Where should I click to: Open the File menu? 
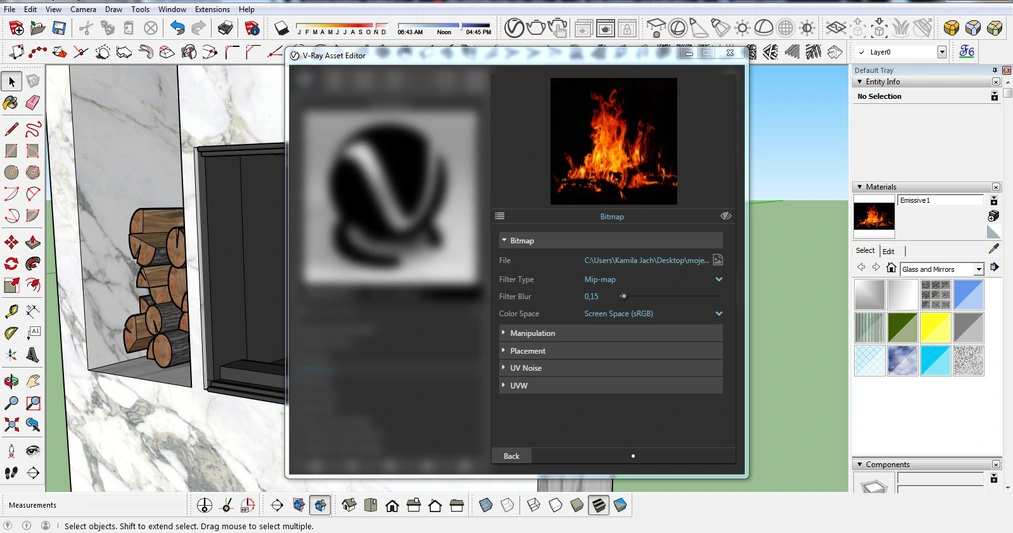click(x=10, y=9)
